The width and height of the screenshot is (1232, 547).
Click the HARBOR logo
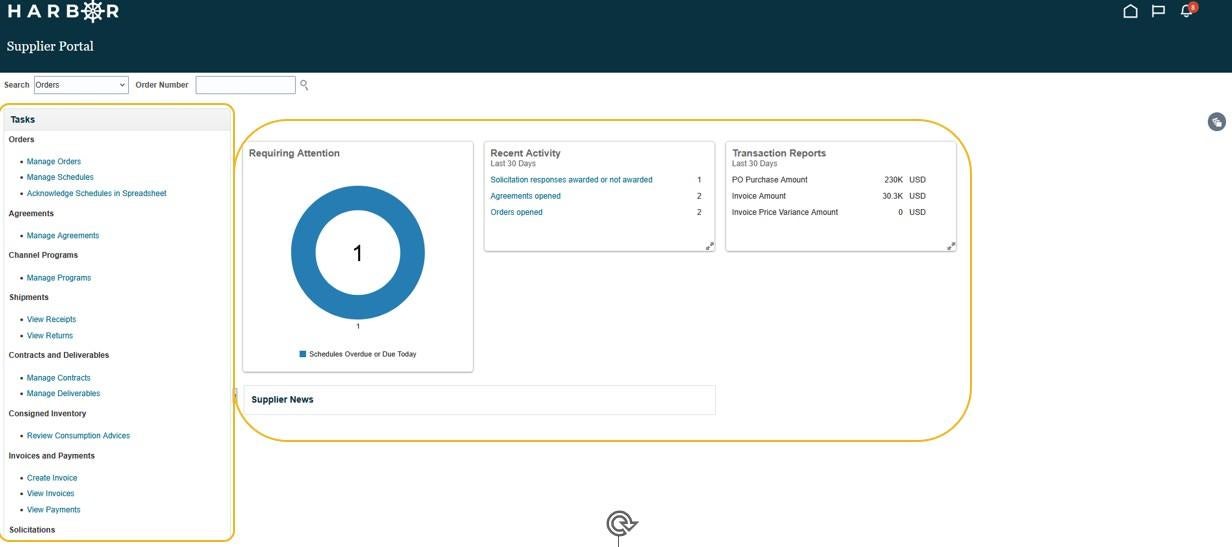[63, 12]
